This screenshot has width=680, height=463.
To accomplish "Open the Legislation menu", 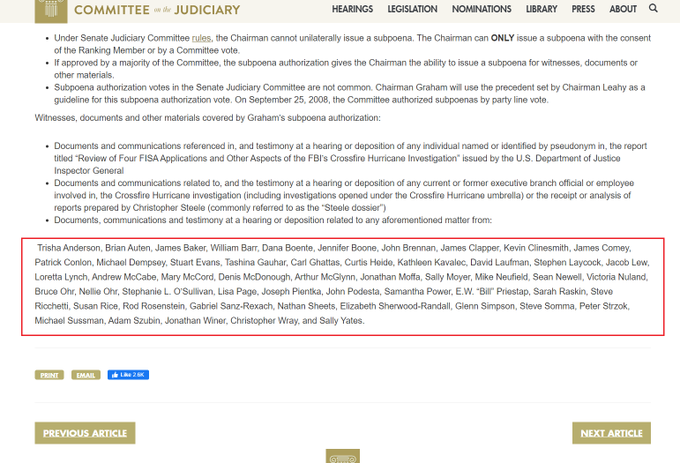I will [412, 9].
